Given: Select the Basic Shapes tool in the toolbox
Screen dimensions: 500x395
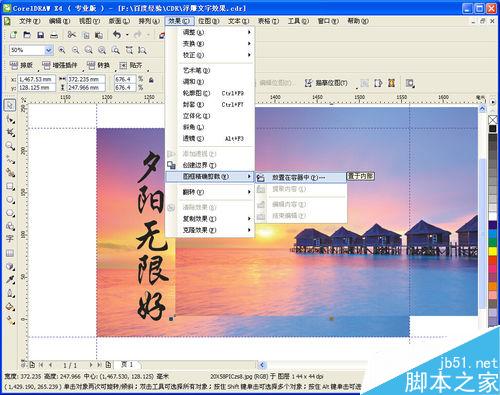Looking at the screenshot, I should click(x=10, y=226).
